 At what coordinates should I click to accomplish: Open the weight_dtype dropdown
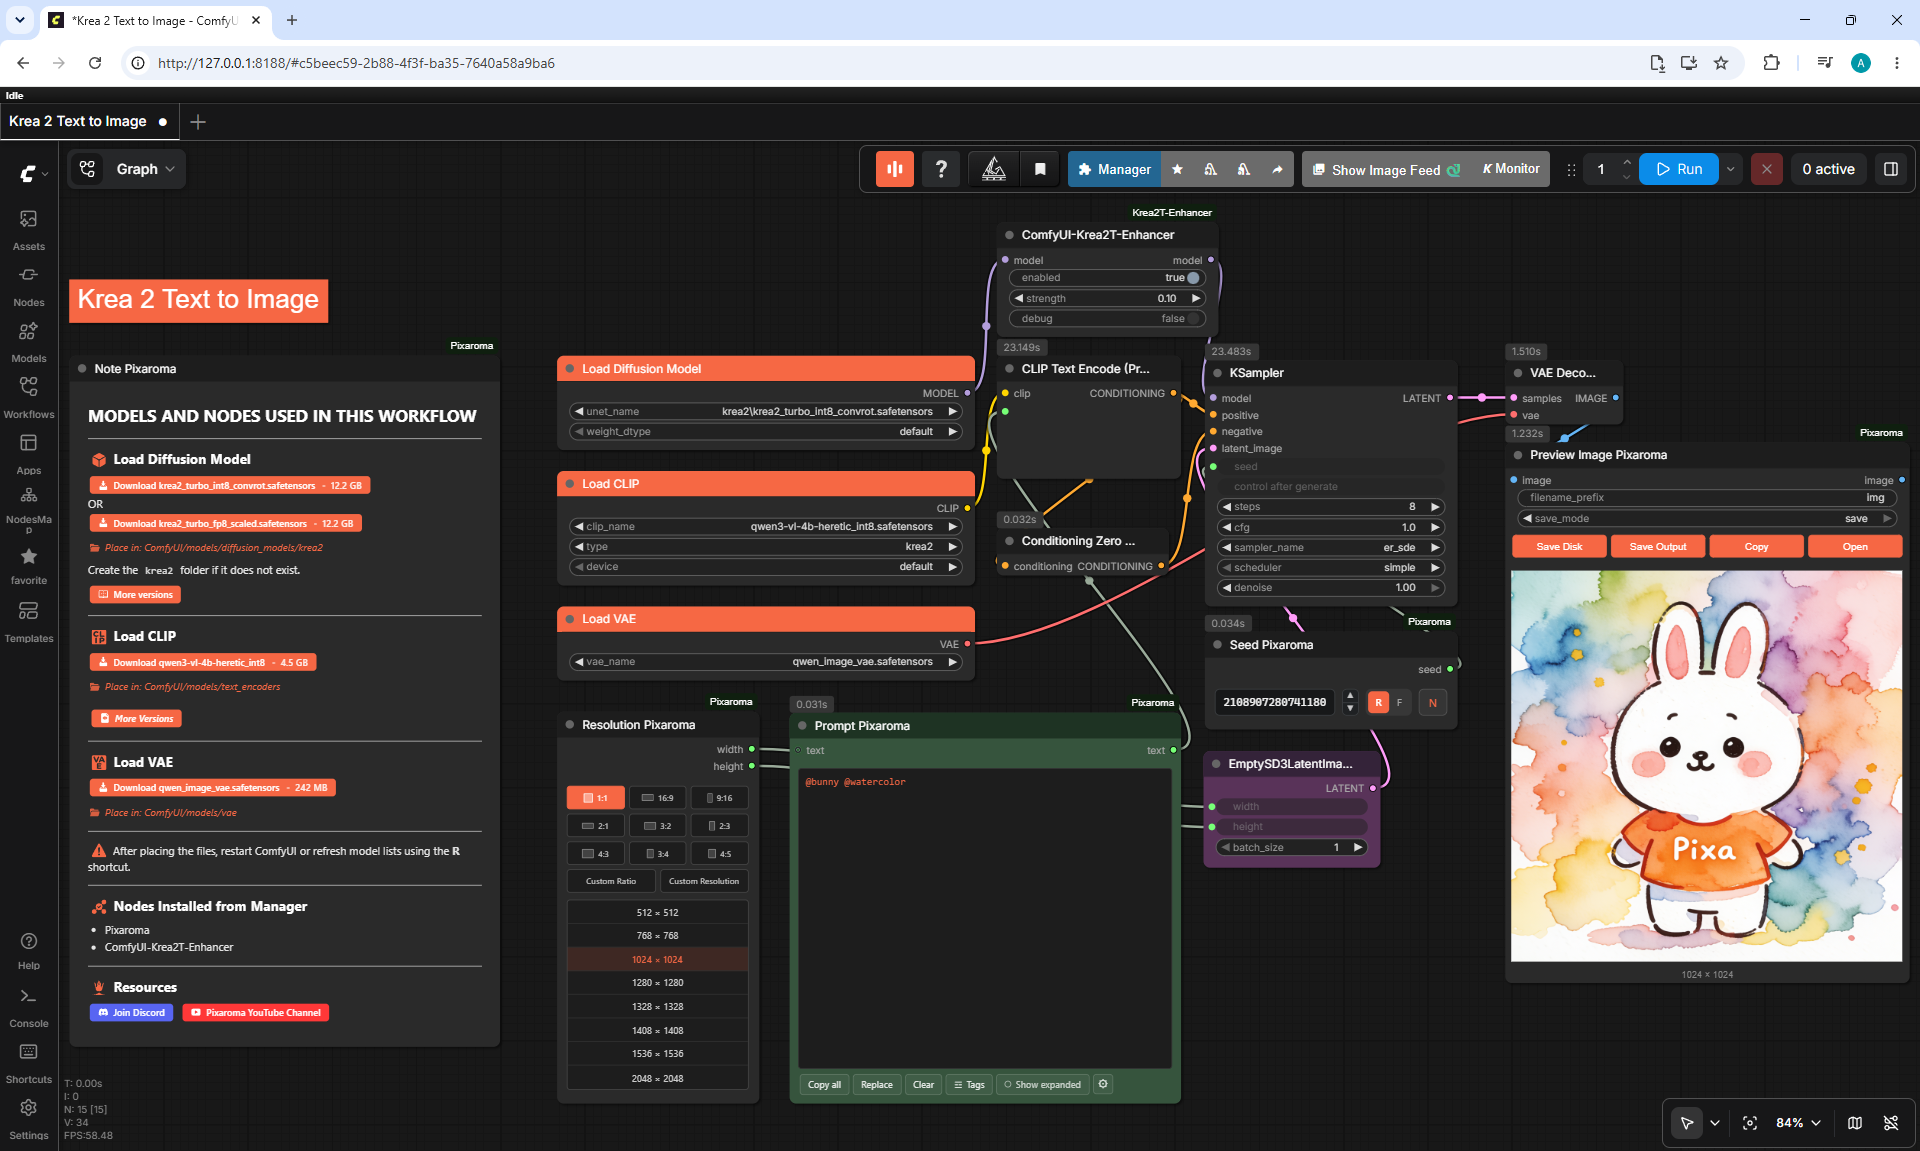point(766,431)
